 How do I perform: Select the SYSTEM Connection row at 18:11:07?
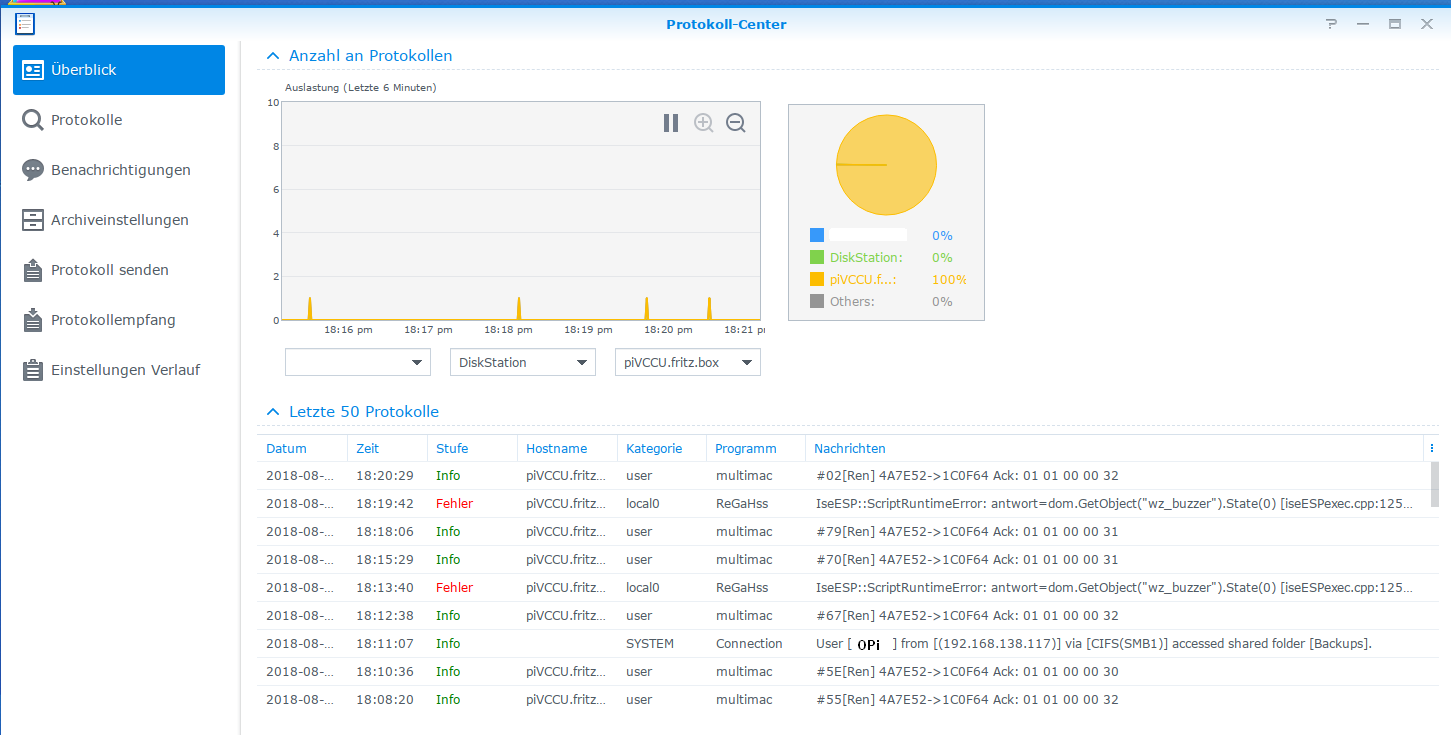coord(843,644)
